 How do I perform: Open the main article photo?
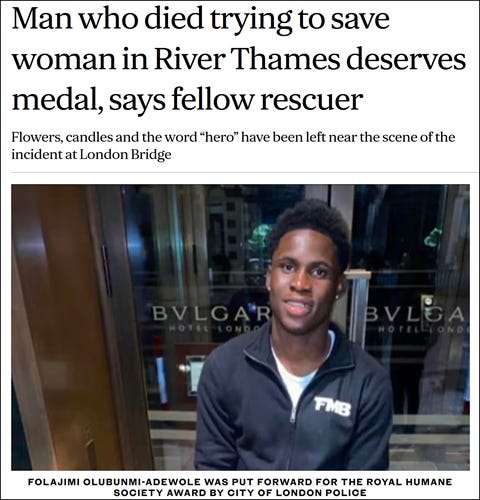pos(240,327)
